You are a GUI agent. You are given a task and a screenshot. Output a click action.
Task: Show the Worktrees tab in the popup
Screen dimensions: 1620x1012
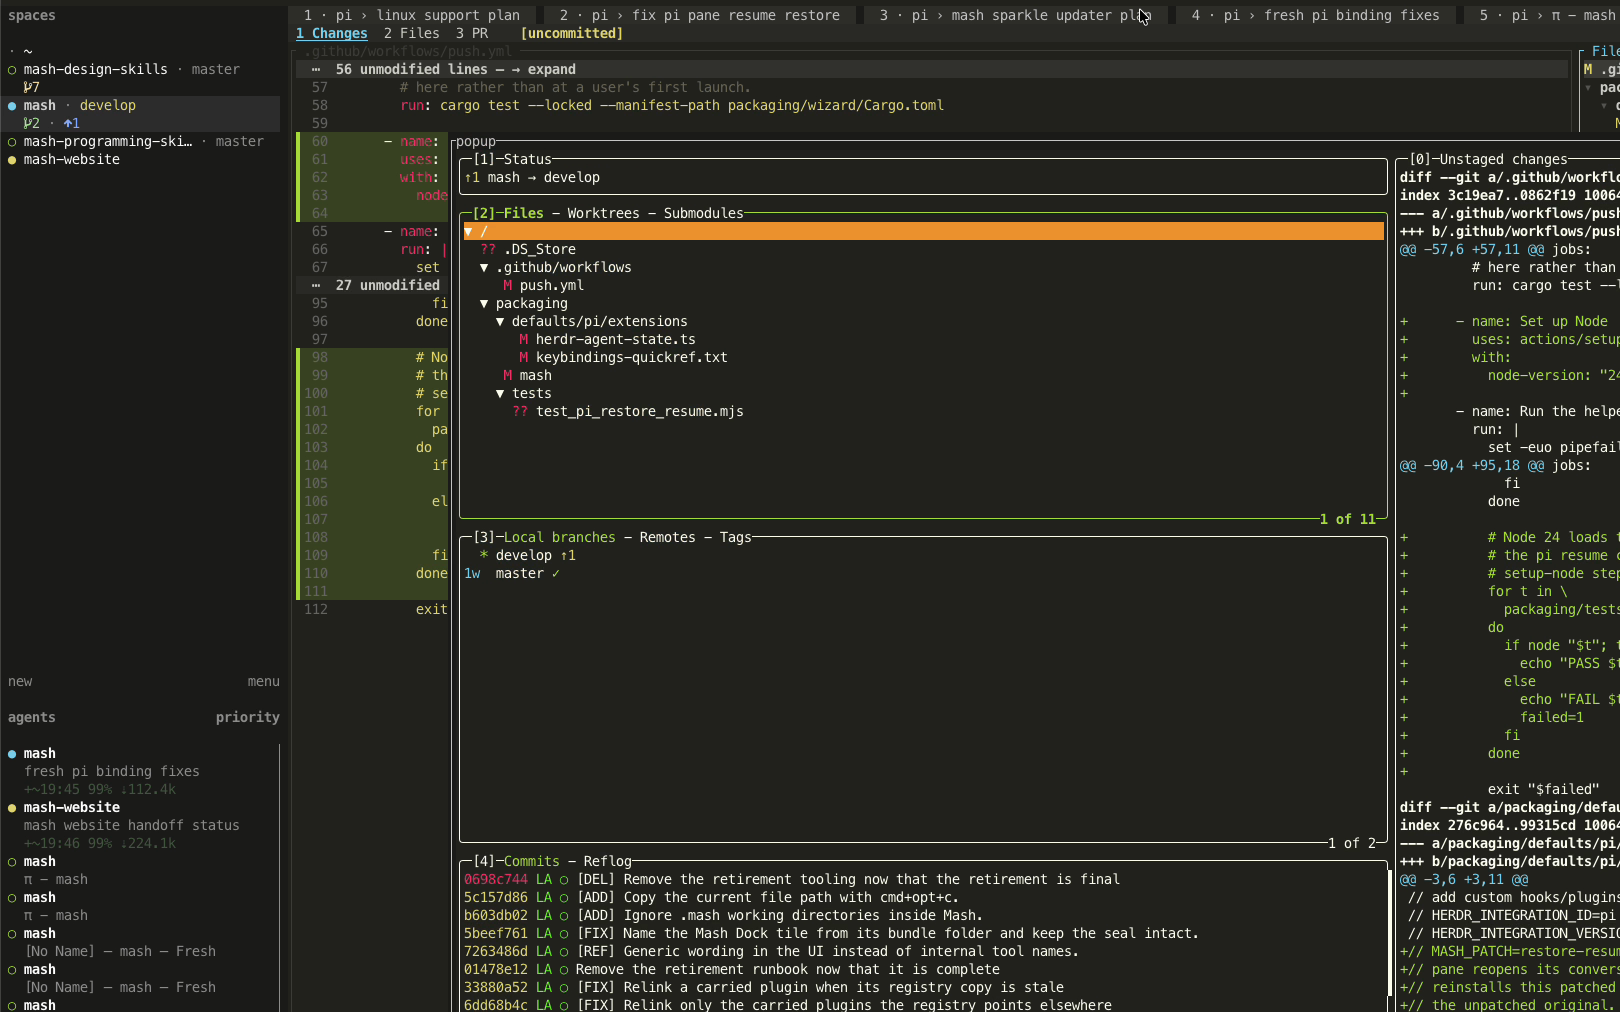pyautogui.click(x=603, y=214)
